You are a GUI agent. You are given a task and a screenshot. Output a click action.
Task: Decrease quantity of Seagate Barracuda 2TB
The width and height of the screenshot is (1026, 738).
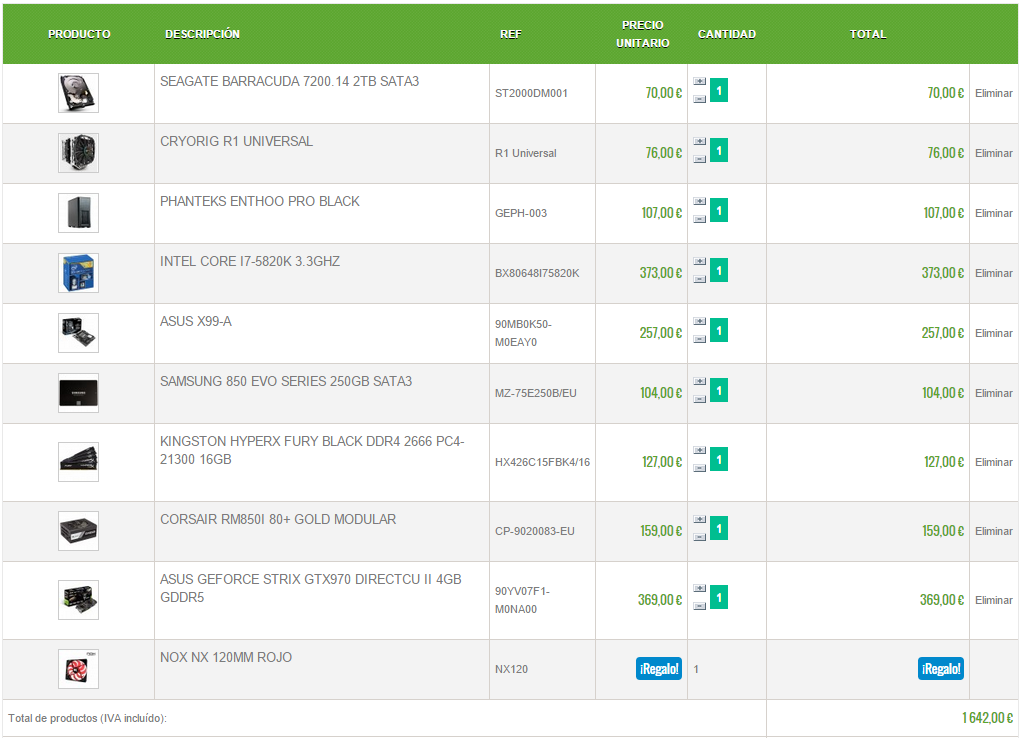click(x=699, y=99)
